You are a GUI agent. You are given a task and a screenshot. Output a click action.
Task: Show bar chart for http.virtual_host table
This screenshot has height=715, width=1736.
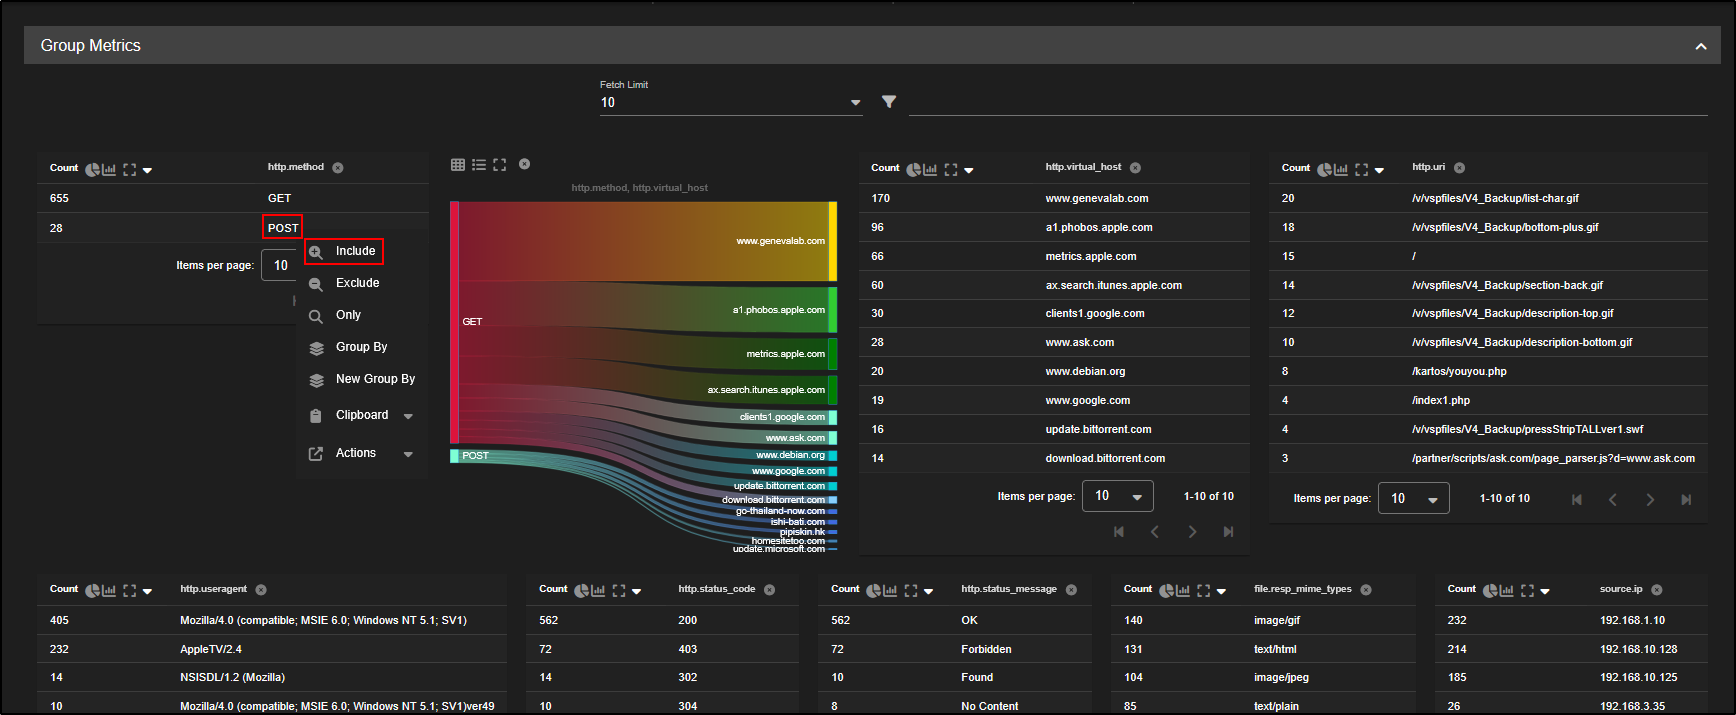[x=930, y=170]
